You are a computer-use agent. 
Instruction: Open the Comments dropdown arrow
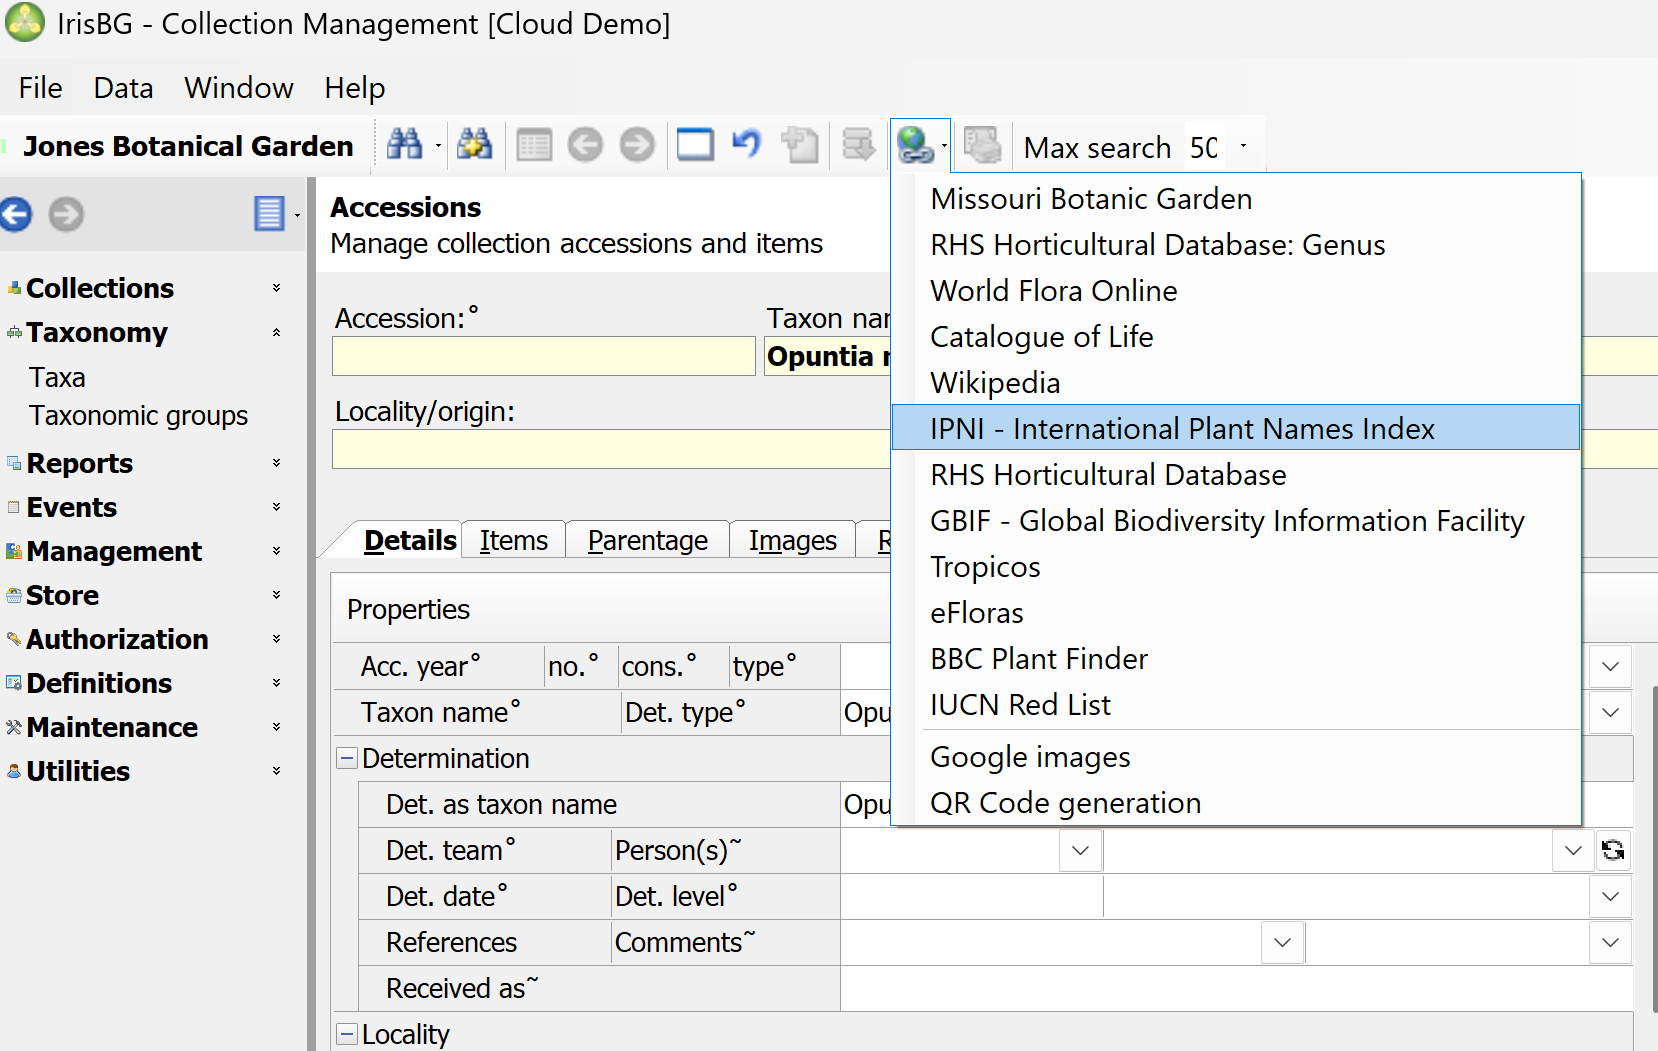pos(1610,942)
